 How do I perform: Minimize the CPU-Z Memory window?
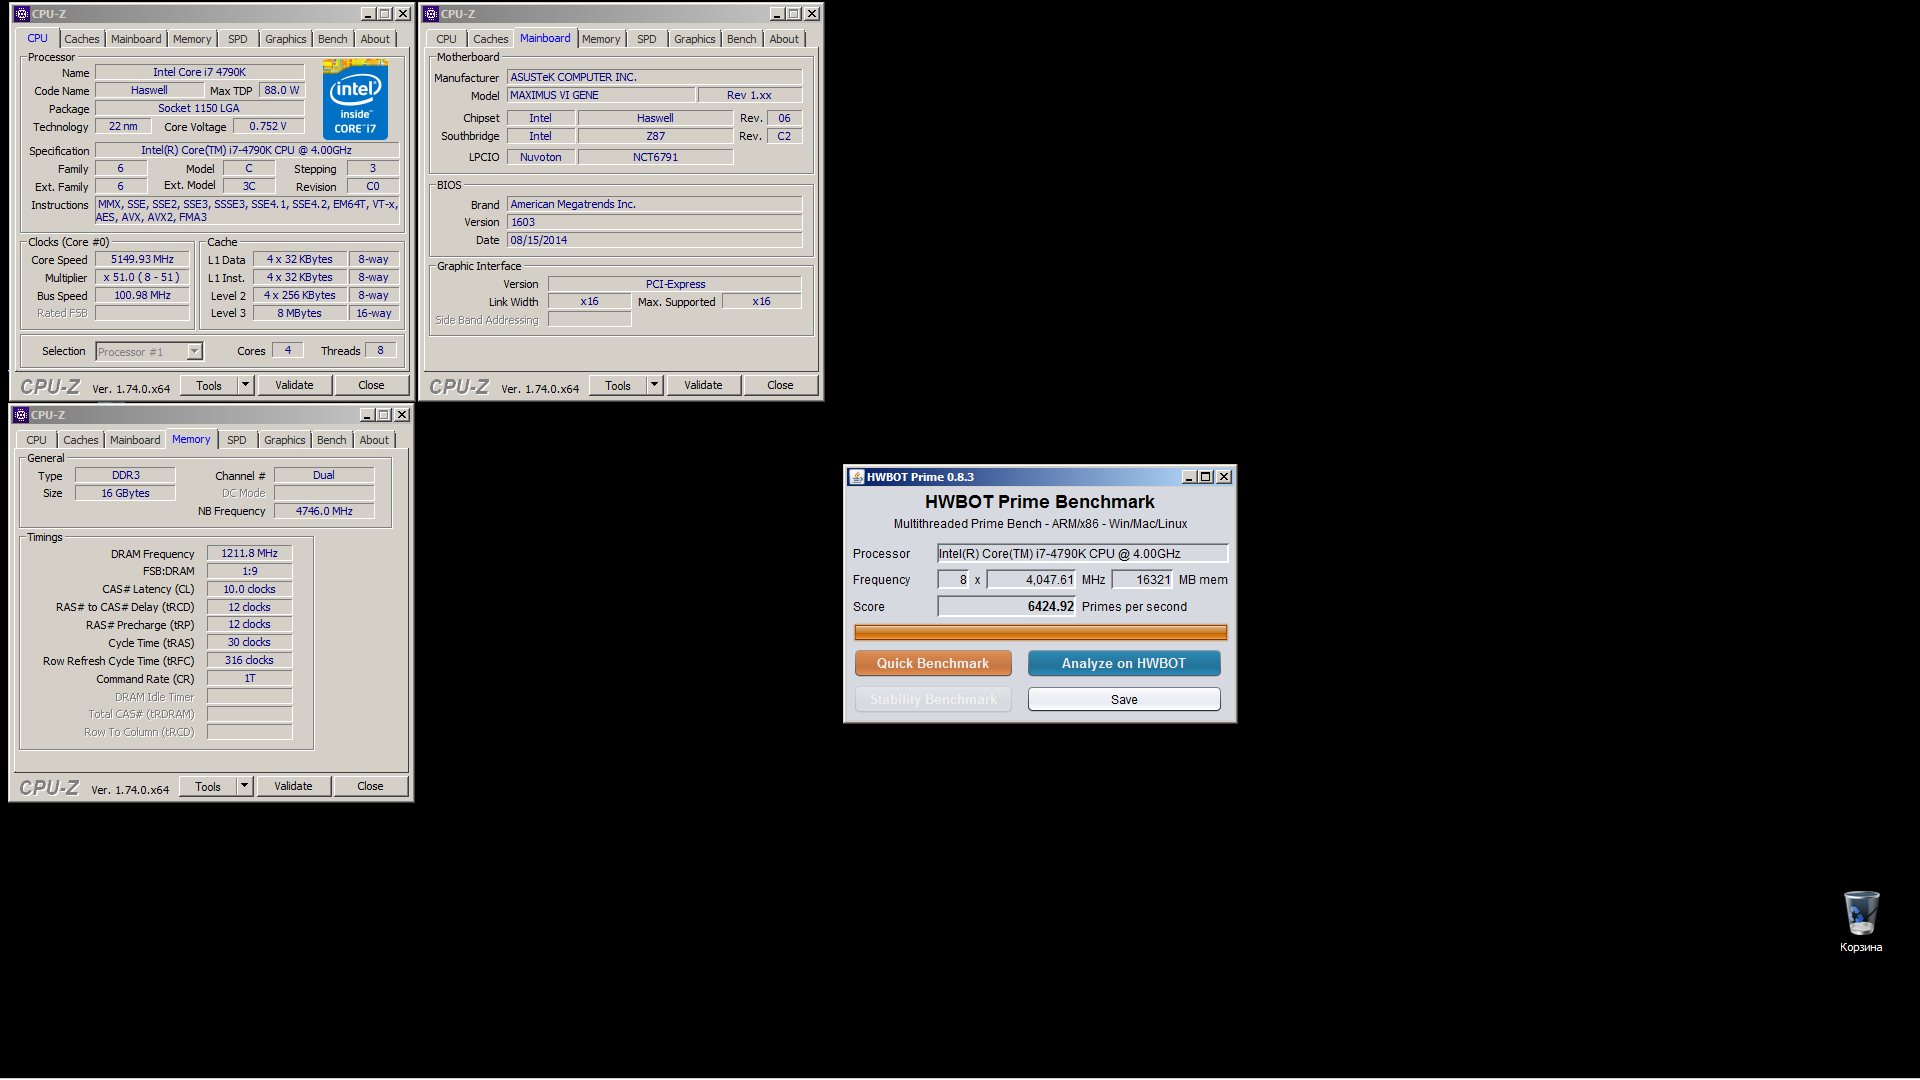(366, 415)
